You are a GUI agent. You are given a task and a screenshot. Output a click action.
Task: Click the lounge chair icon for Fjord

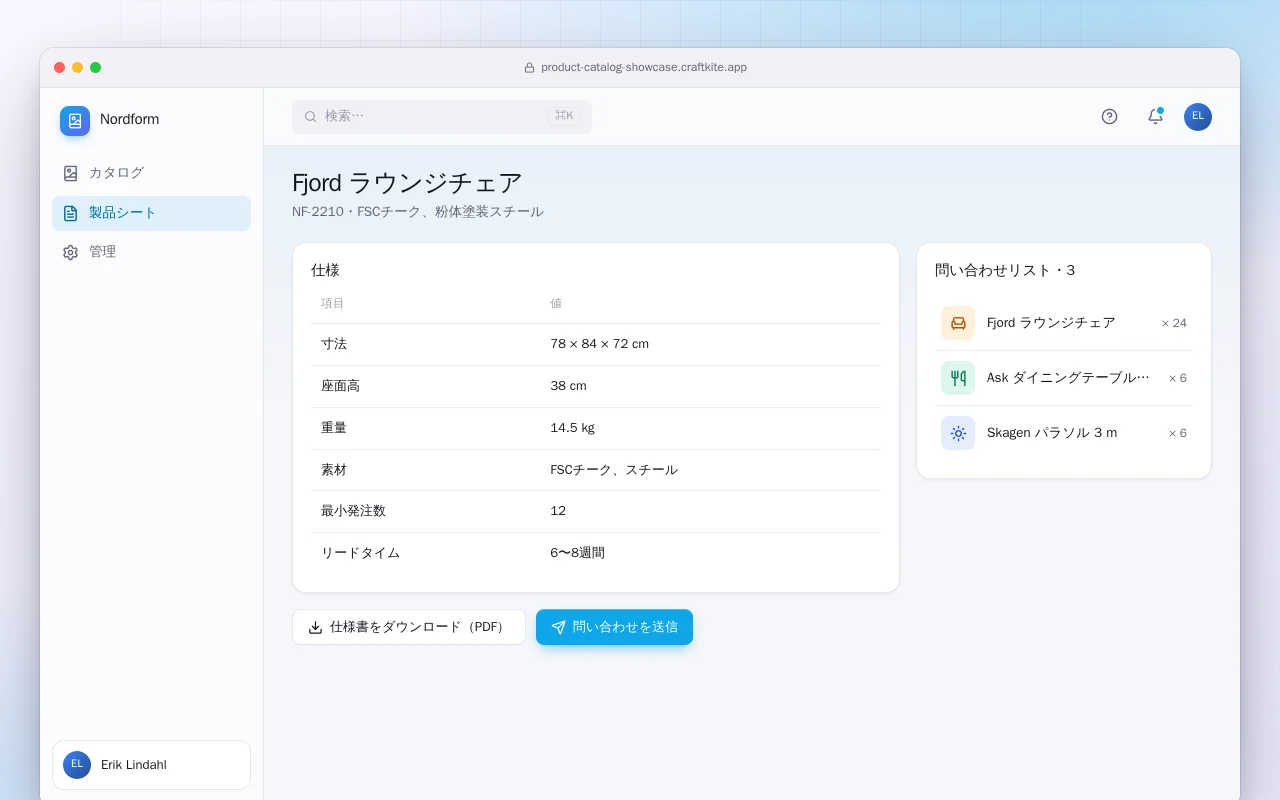click(x=958, y=323)
